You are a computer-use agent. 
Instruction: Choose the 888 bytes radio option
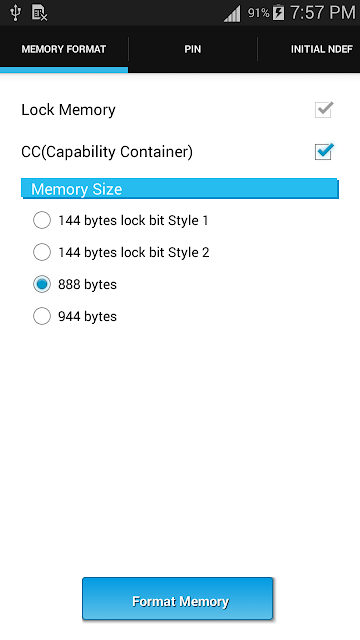[75, 284]
